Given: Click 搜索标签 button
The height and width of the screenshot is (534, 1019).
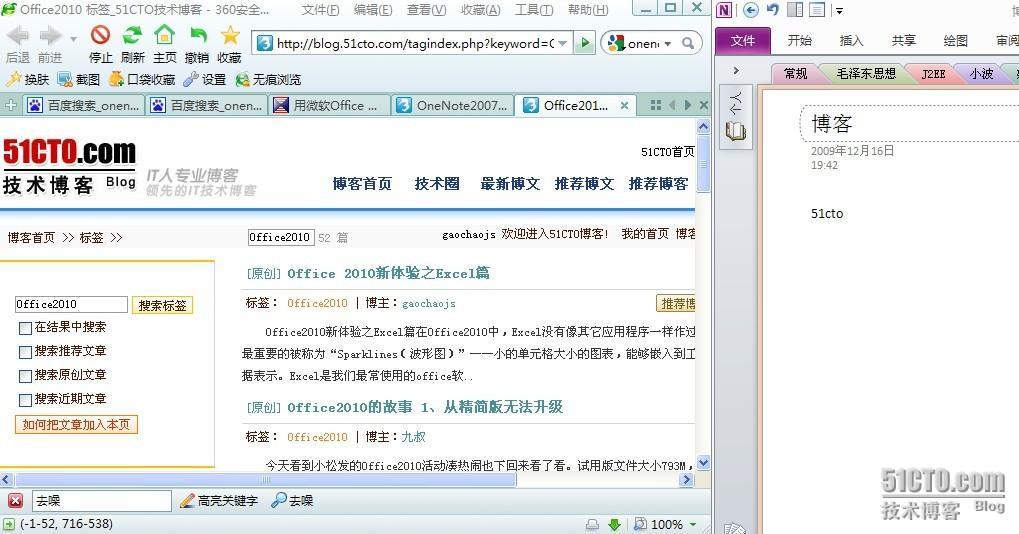Looking at the screenshot, I should [162, 305].
